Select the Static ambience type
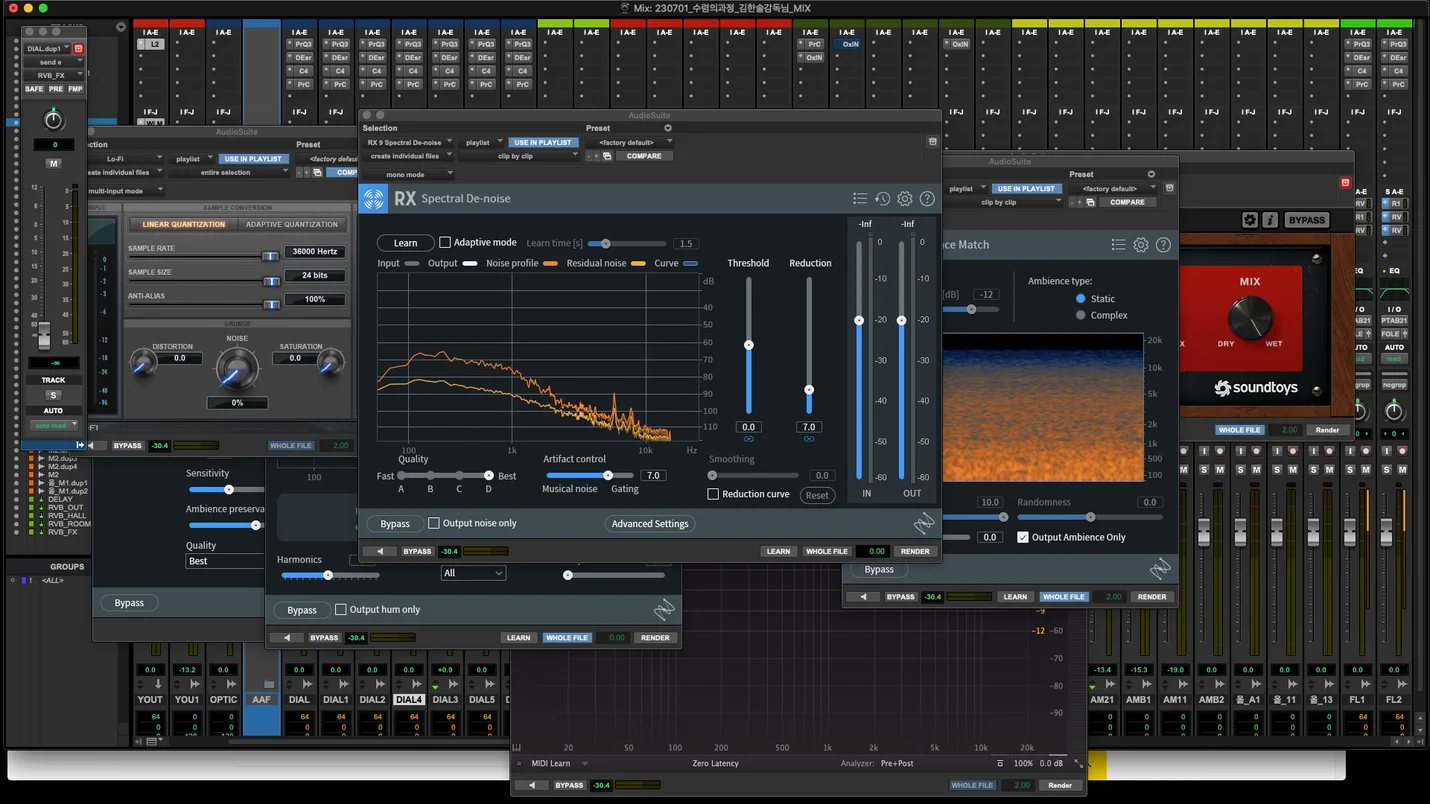 pos(1080,299)
